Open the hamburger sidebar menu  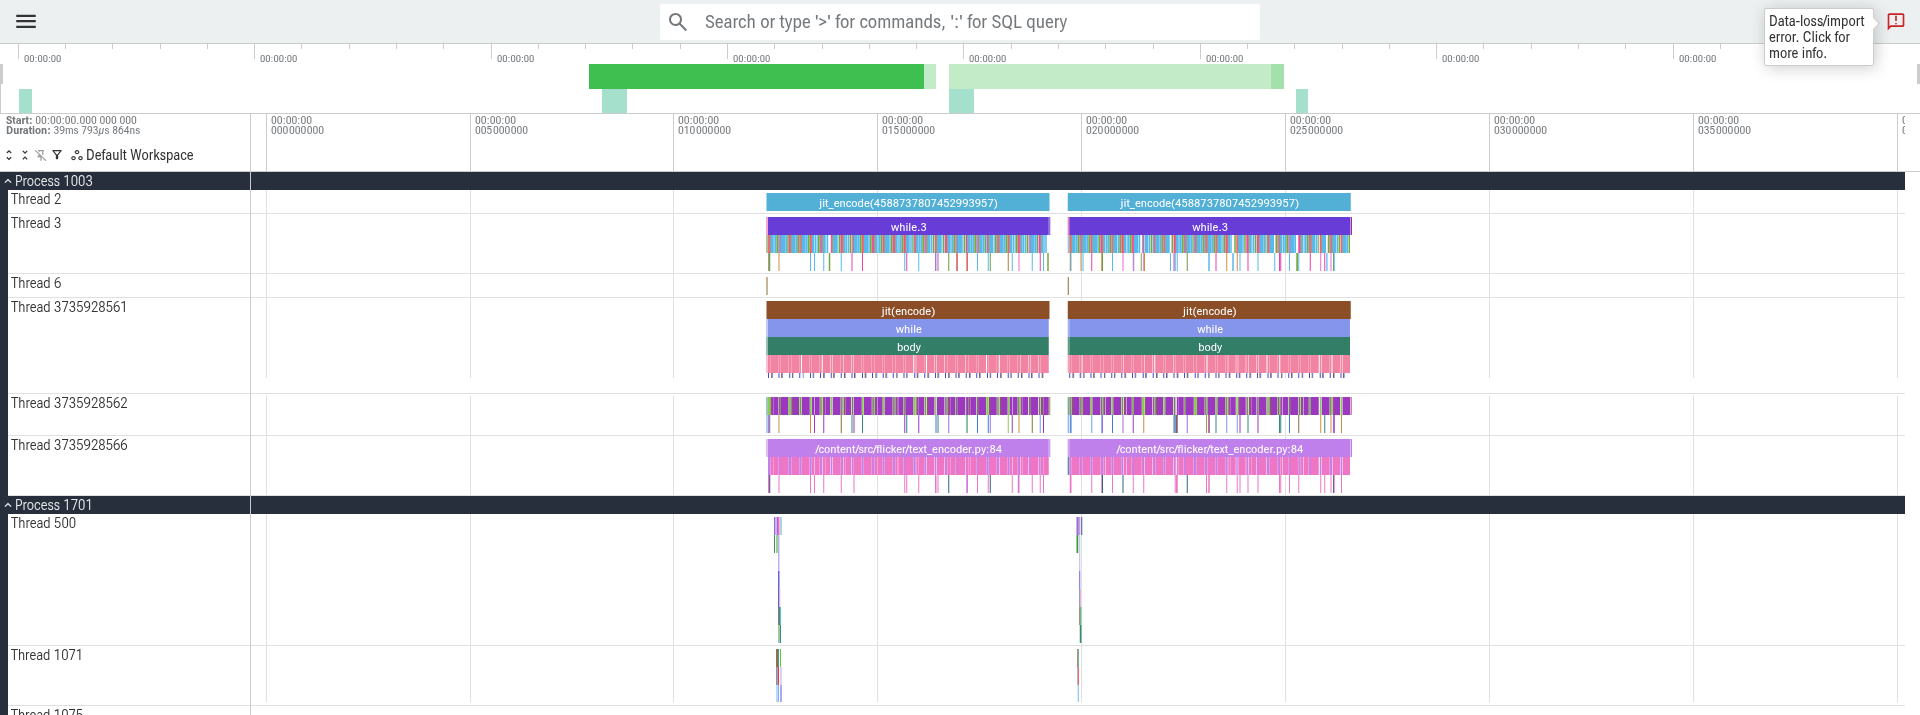(26, 21)
